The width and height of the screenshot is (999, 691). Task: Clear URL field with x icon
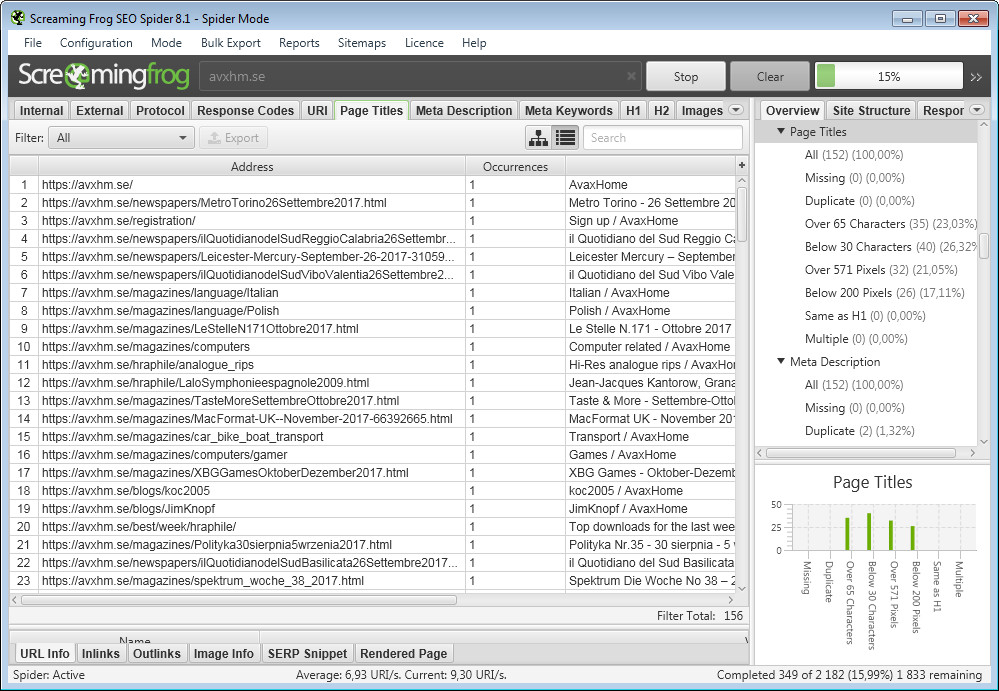(631, 76)
